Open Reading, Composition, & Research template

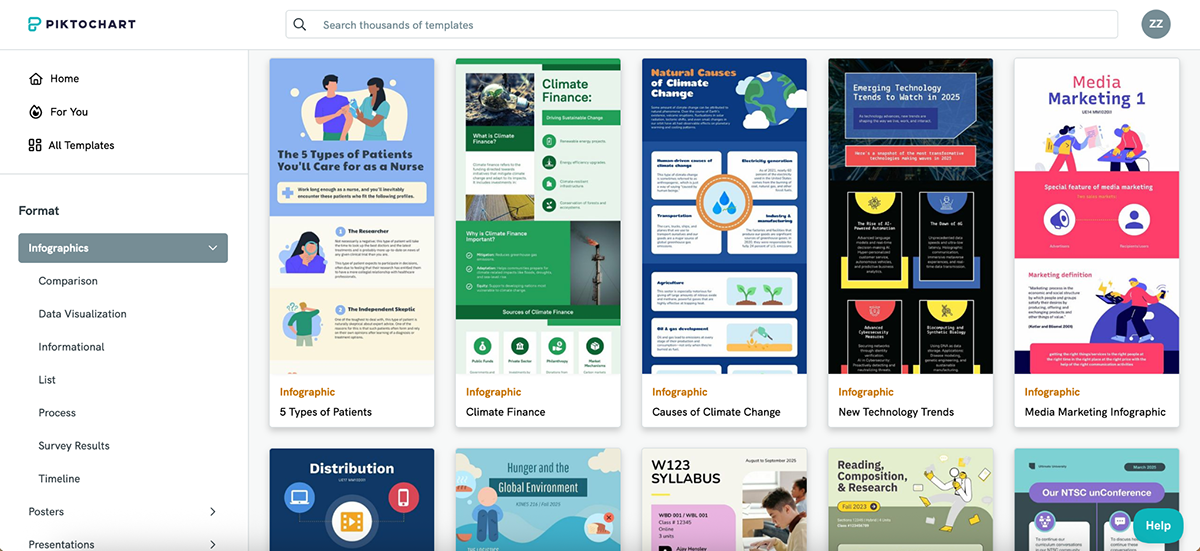(910, 500)
